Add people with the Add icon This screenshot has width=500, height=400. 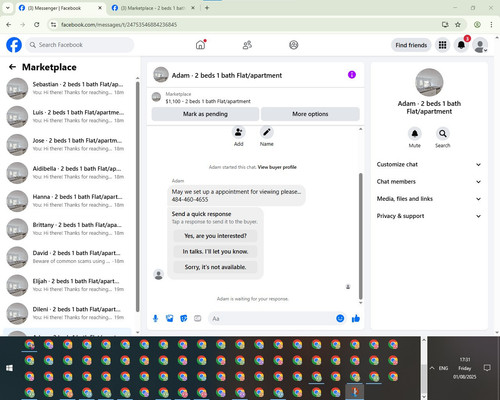(x=239, y=133)
